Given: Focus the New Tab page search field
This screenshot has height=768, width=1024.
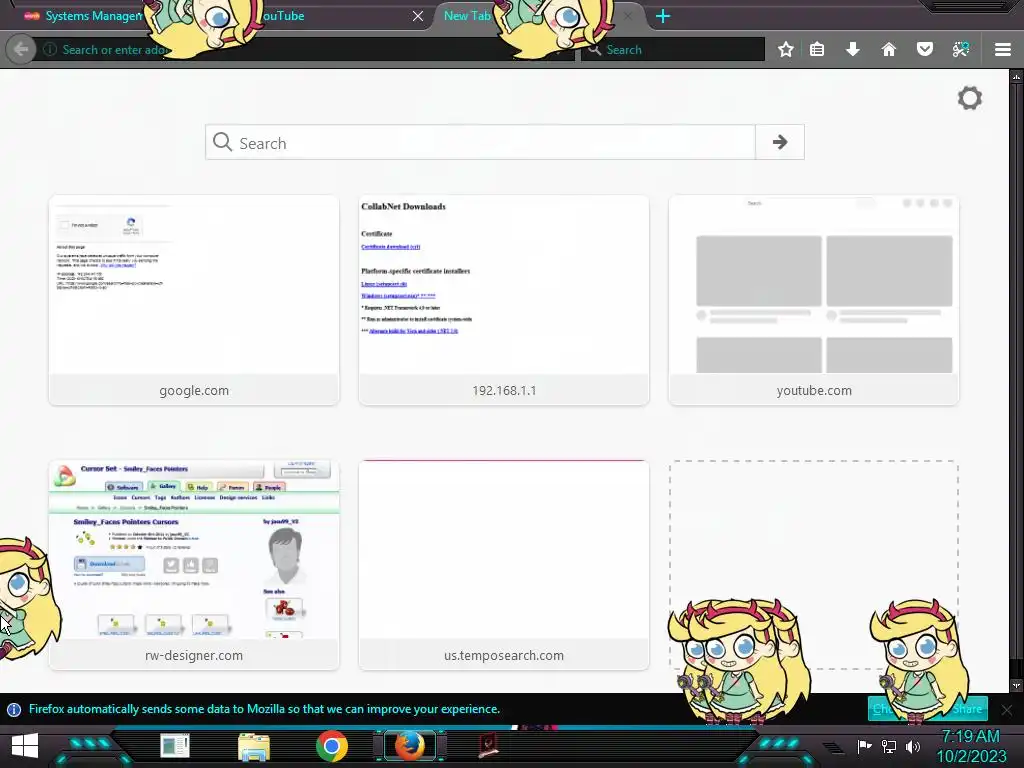Looking at the screenshot, I should coord(480,142).
